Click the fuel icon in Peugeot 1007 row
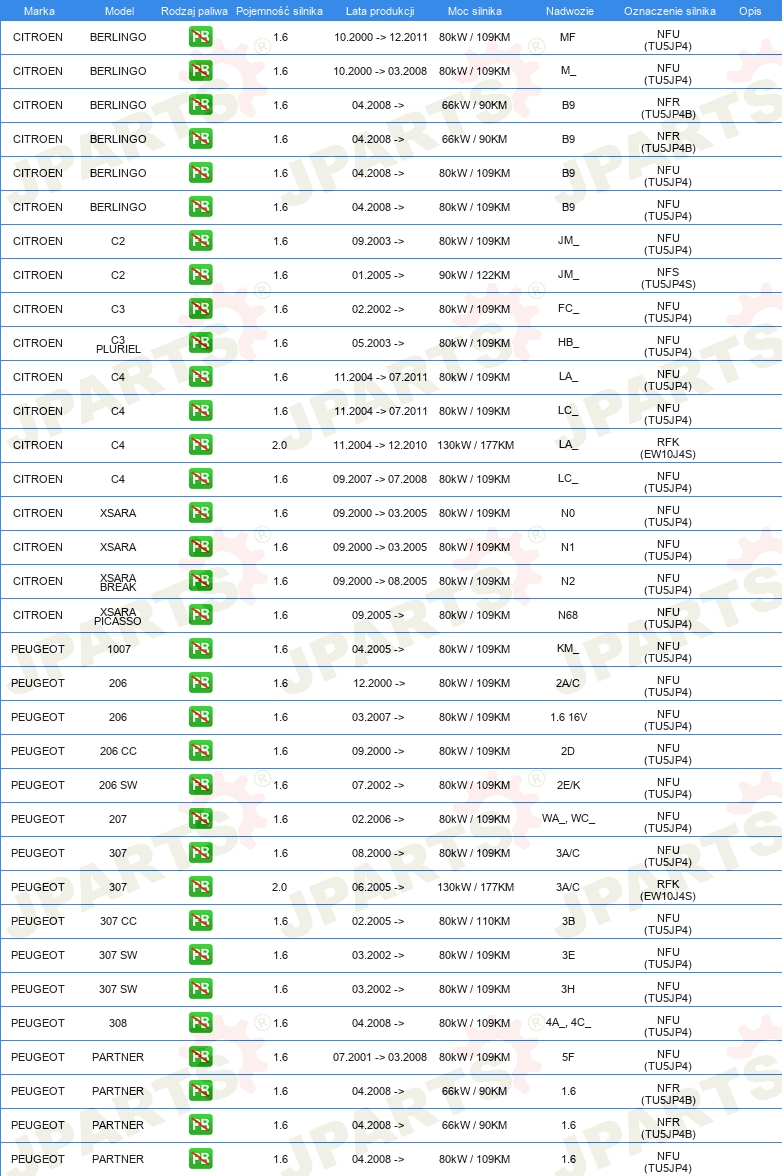Image resolution: width=782 pixels, height=1176 pixels. pyautogui.click(x=200, y=649)
